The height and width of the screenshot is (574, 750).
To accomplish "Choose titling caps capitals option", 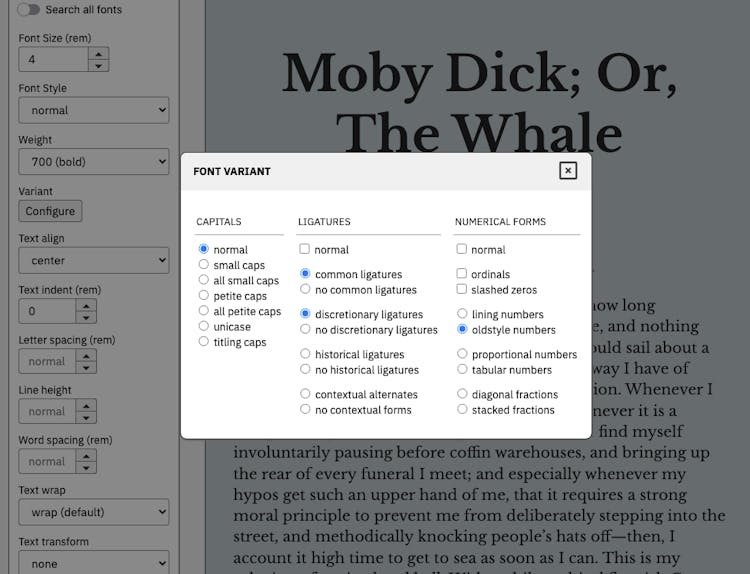I will pyautogui.click(x=204, y=342).
